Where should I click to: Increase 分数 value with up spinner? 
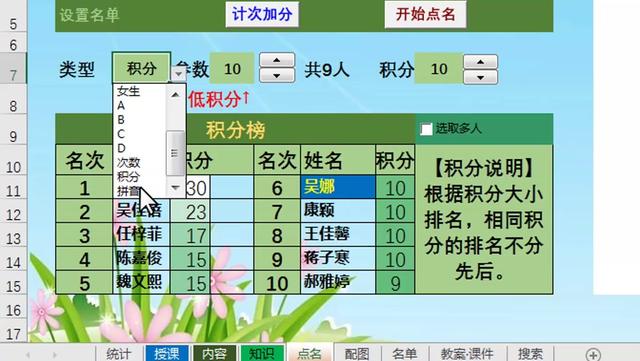pos(277,60)
